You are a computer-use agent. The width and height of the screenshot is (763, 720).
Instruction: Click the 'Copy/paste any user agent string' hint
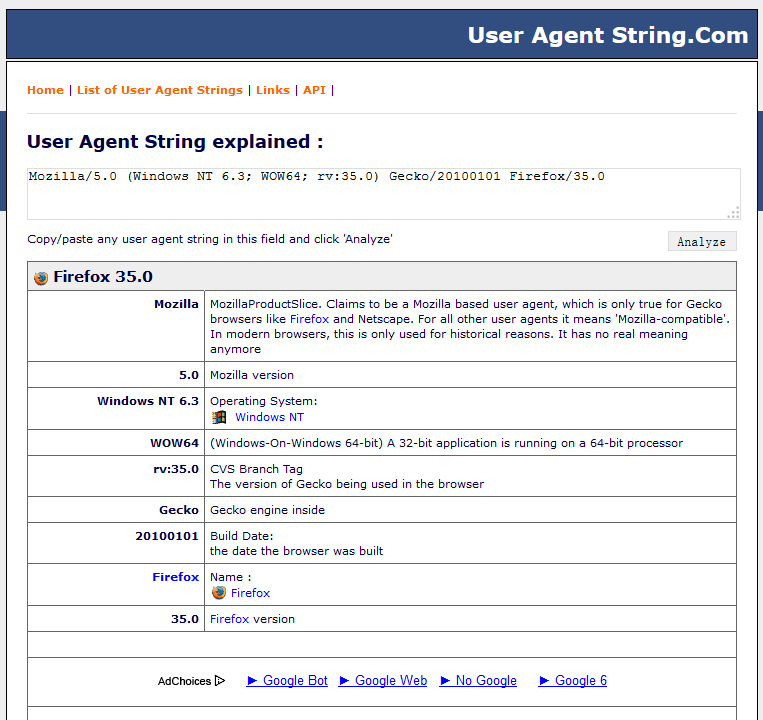pyautogui.click(x=210, y=239)
